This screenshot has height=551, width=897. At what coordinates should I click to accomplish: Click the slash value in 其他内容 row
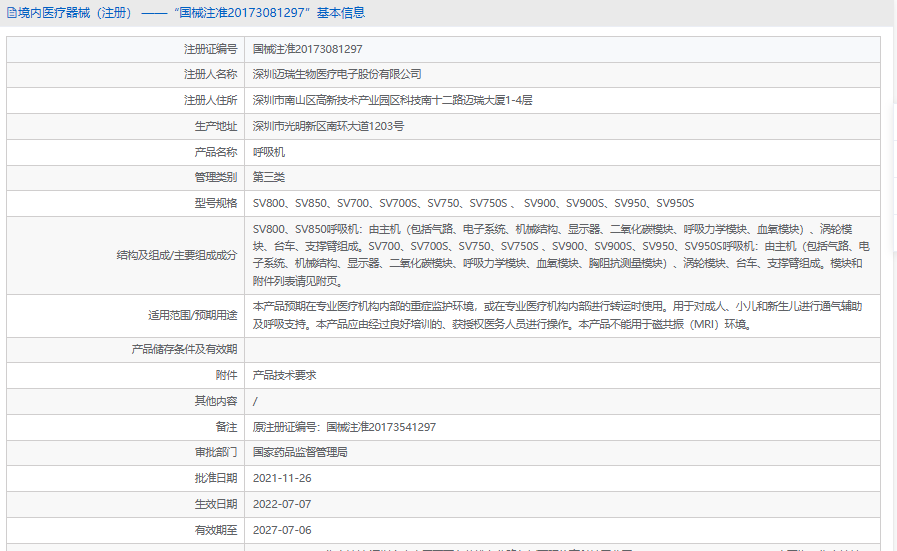click(x=255, y=402)
